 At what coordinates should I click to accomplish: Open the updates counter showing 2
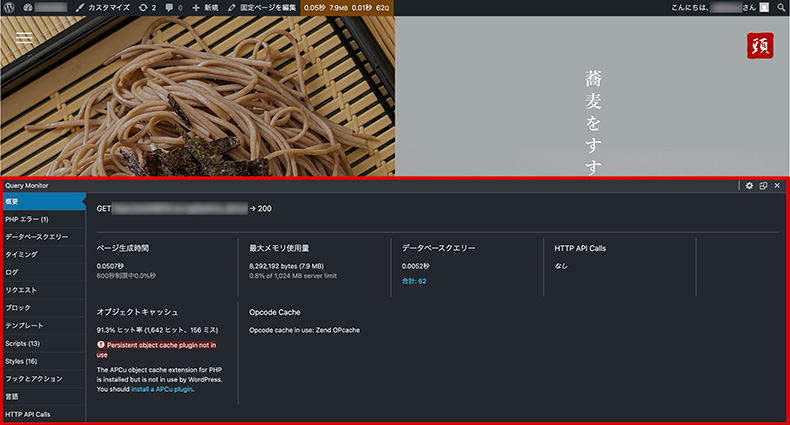click(x=148, y=8)
